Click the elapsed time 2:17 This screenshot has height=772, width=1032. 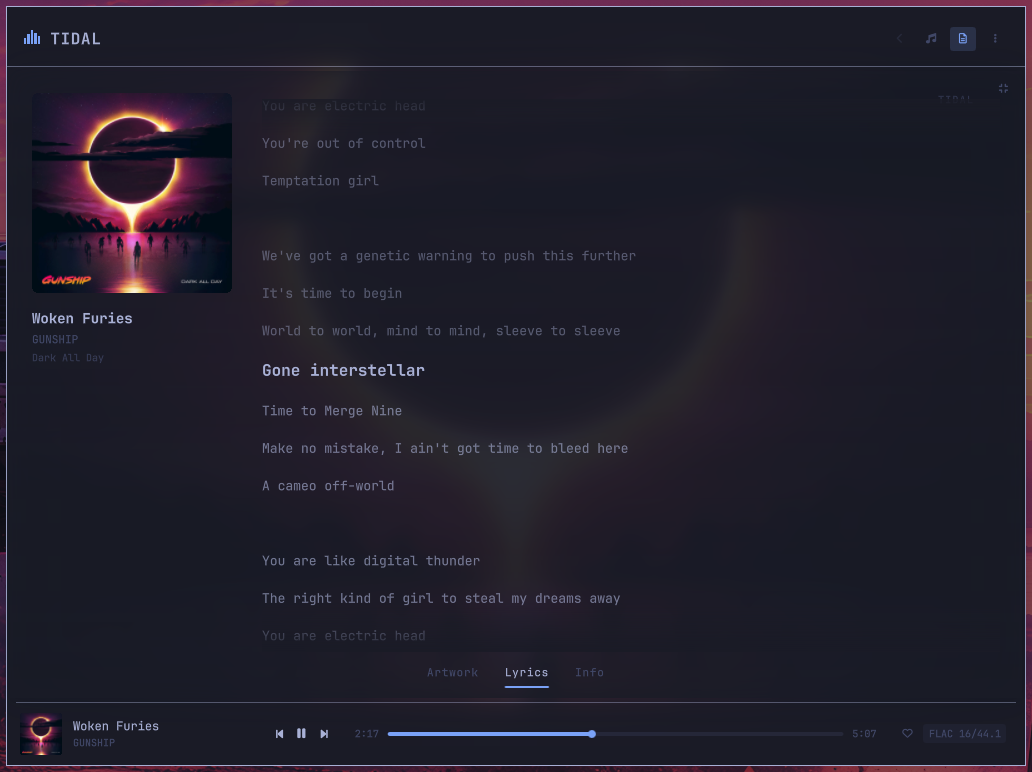tap(367, 734)
